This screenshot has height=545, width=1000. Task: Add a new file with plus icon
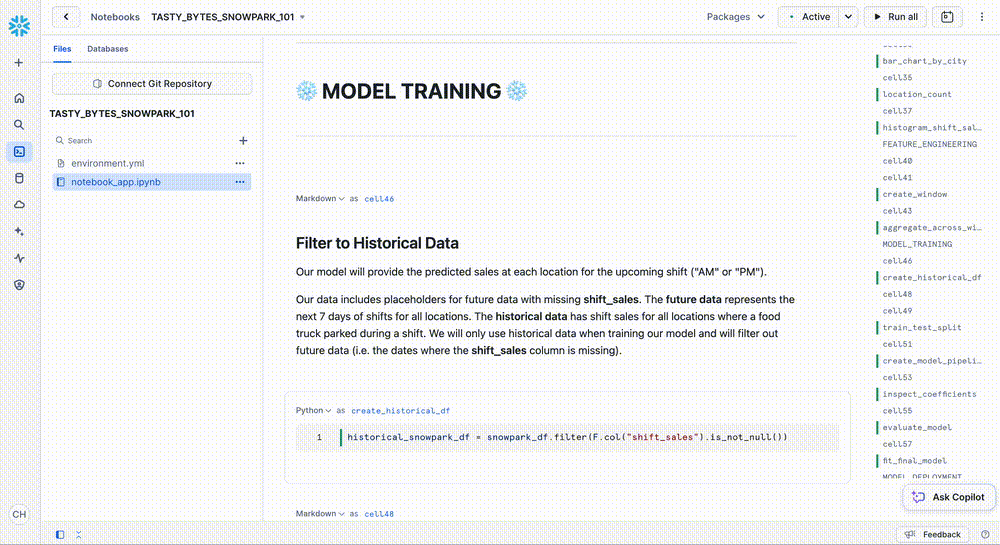pyautogui.click(x=243, y=140)
